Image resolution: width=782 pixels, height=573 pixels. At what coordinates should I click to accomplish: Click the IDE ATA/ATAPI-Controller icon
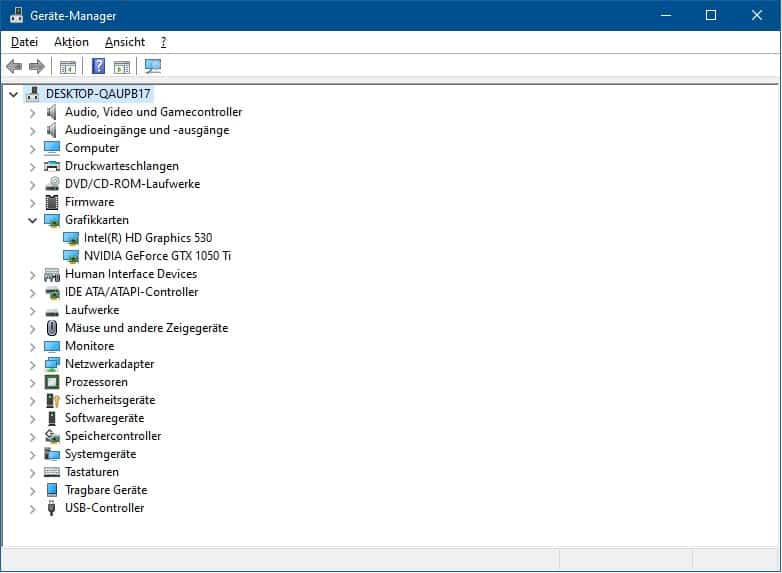(52, 293)
